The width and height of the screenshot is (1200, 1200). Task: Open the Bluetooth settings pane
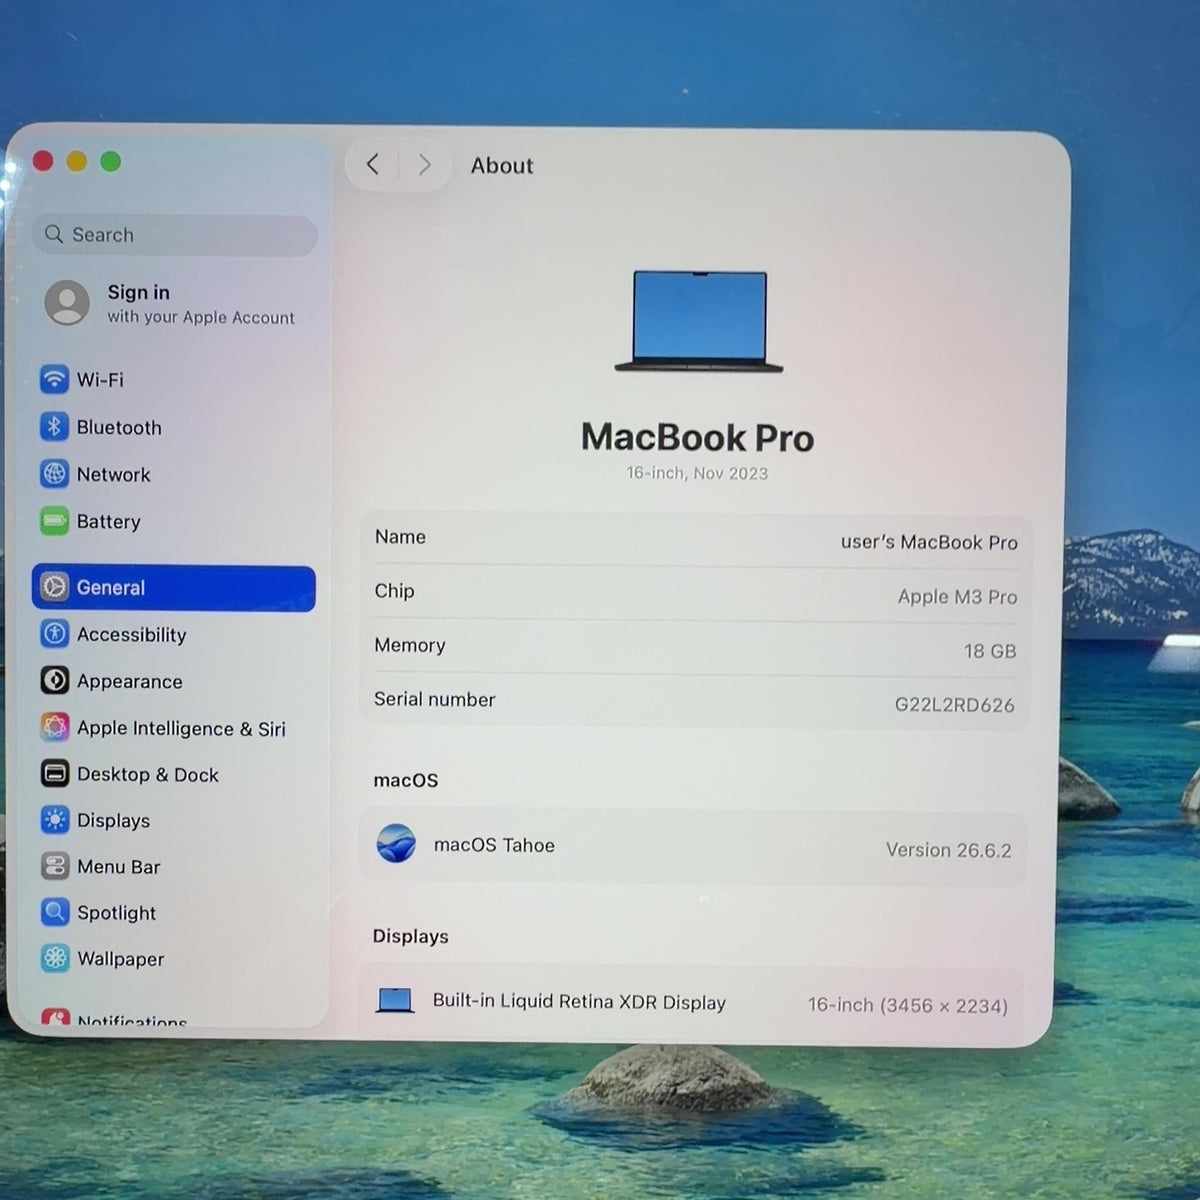point(173,427)
